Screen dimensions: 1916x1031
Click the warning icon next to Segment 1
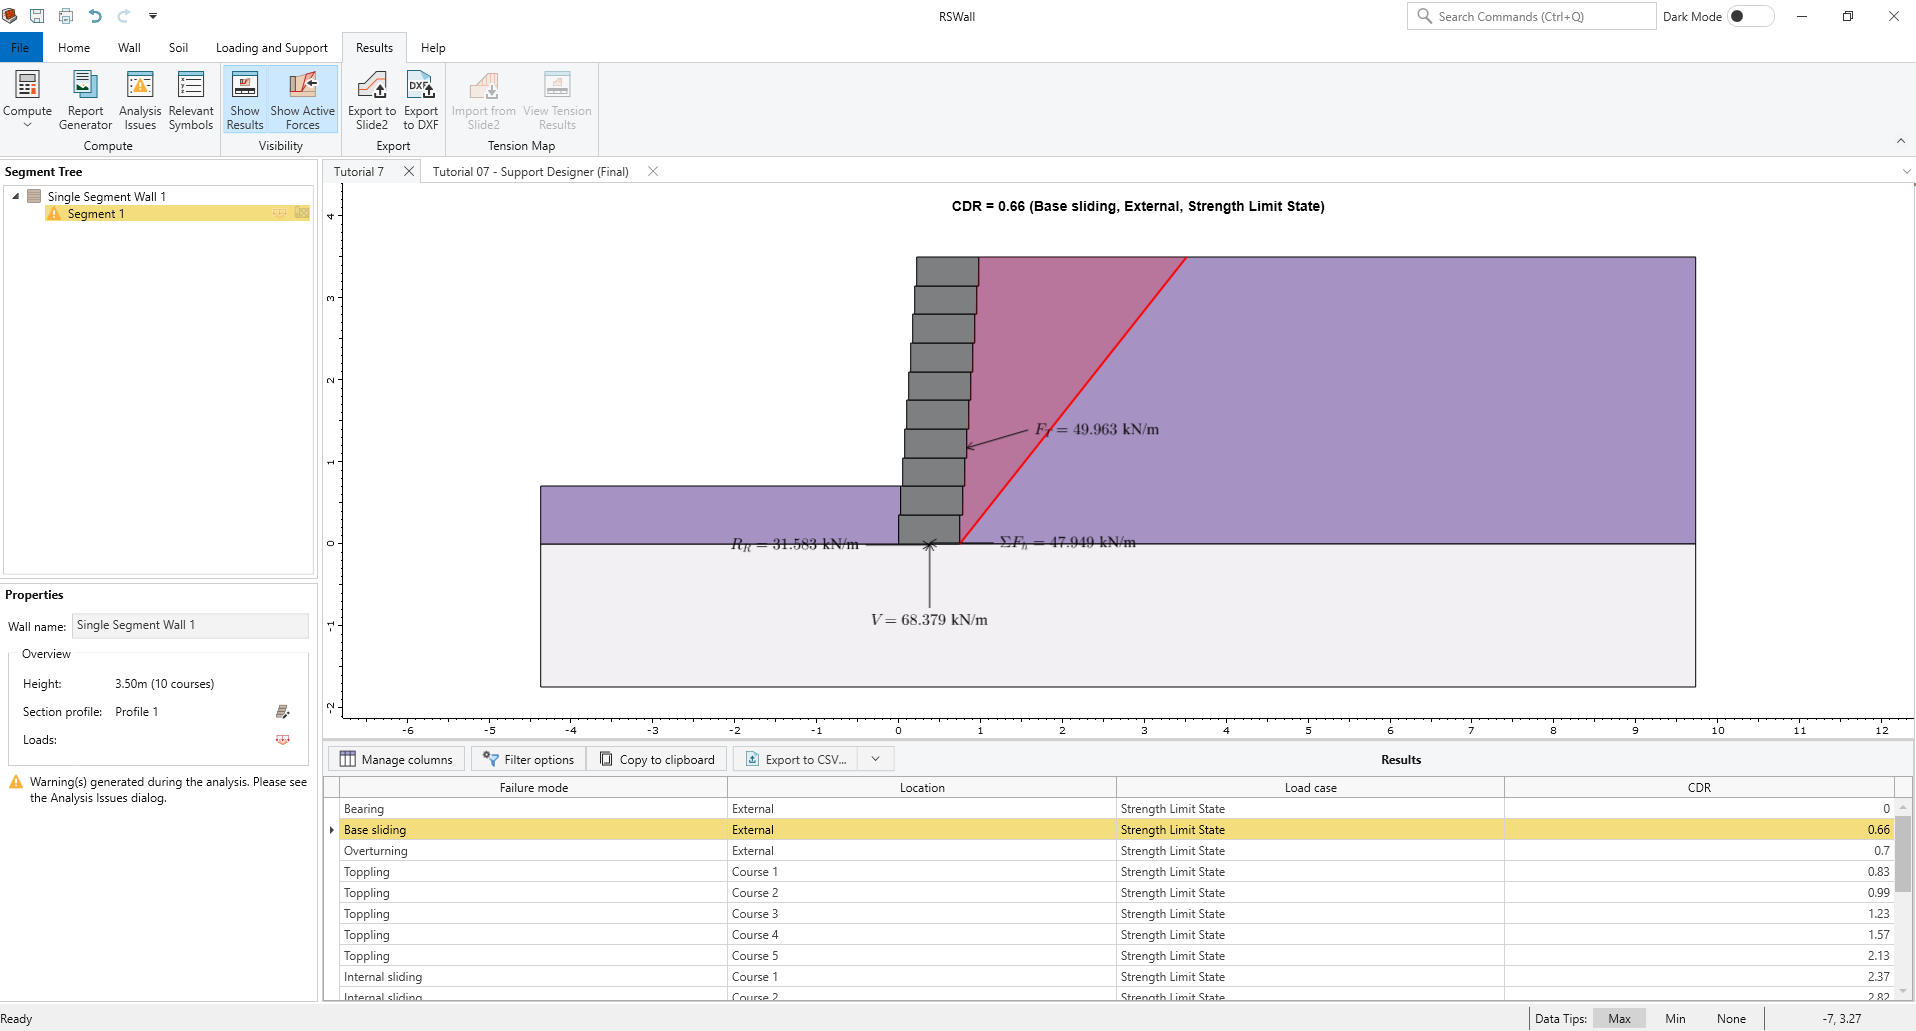[x=54, y=214]
